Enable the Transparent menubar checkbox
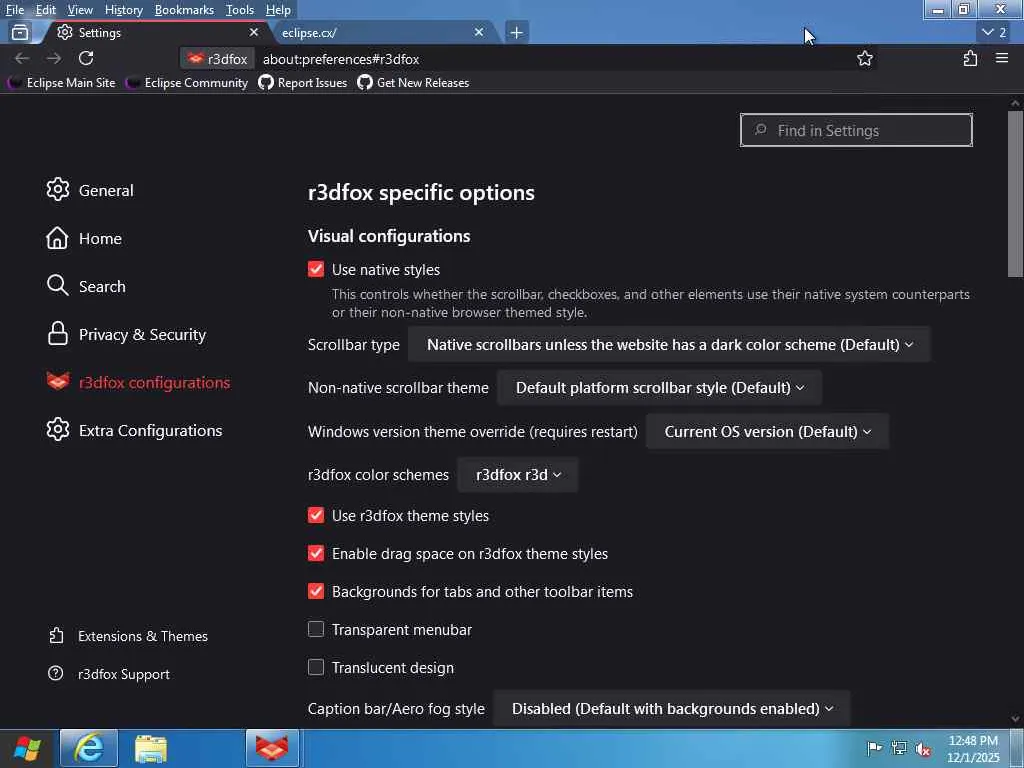Viewport: 1024px width, 768px height. tap(316, 629)
